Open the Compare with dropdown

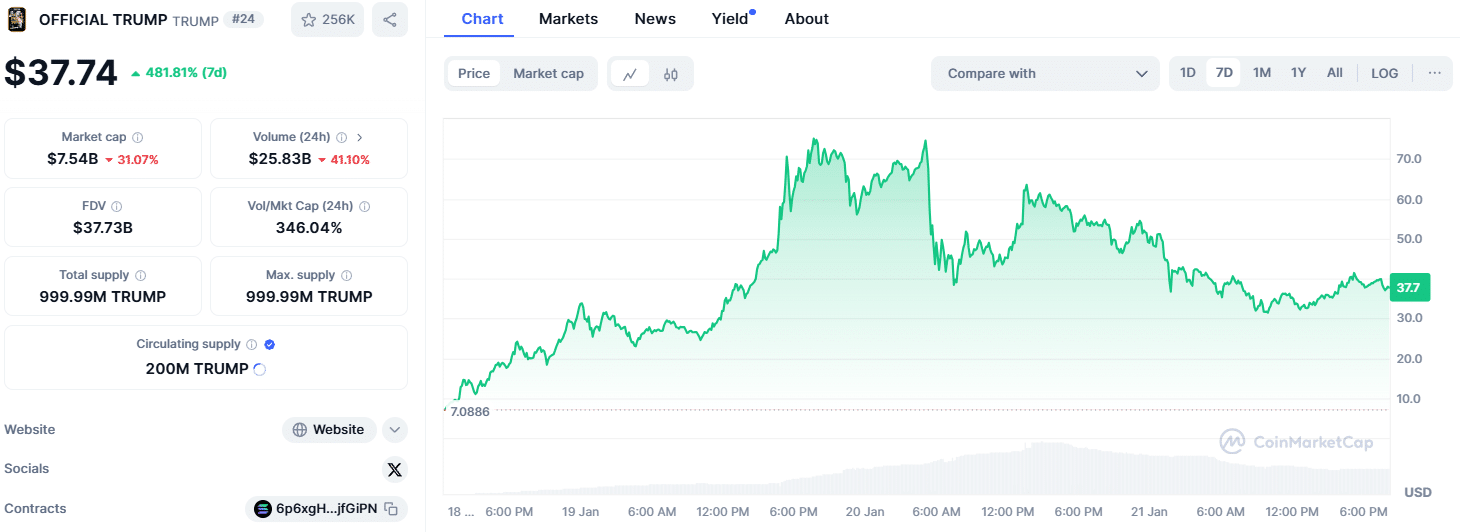1045,73
